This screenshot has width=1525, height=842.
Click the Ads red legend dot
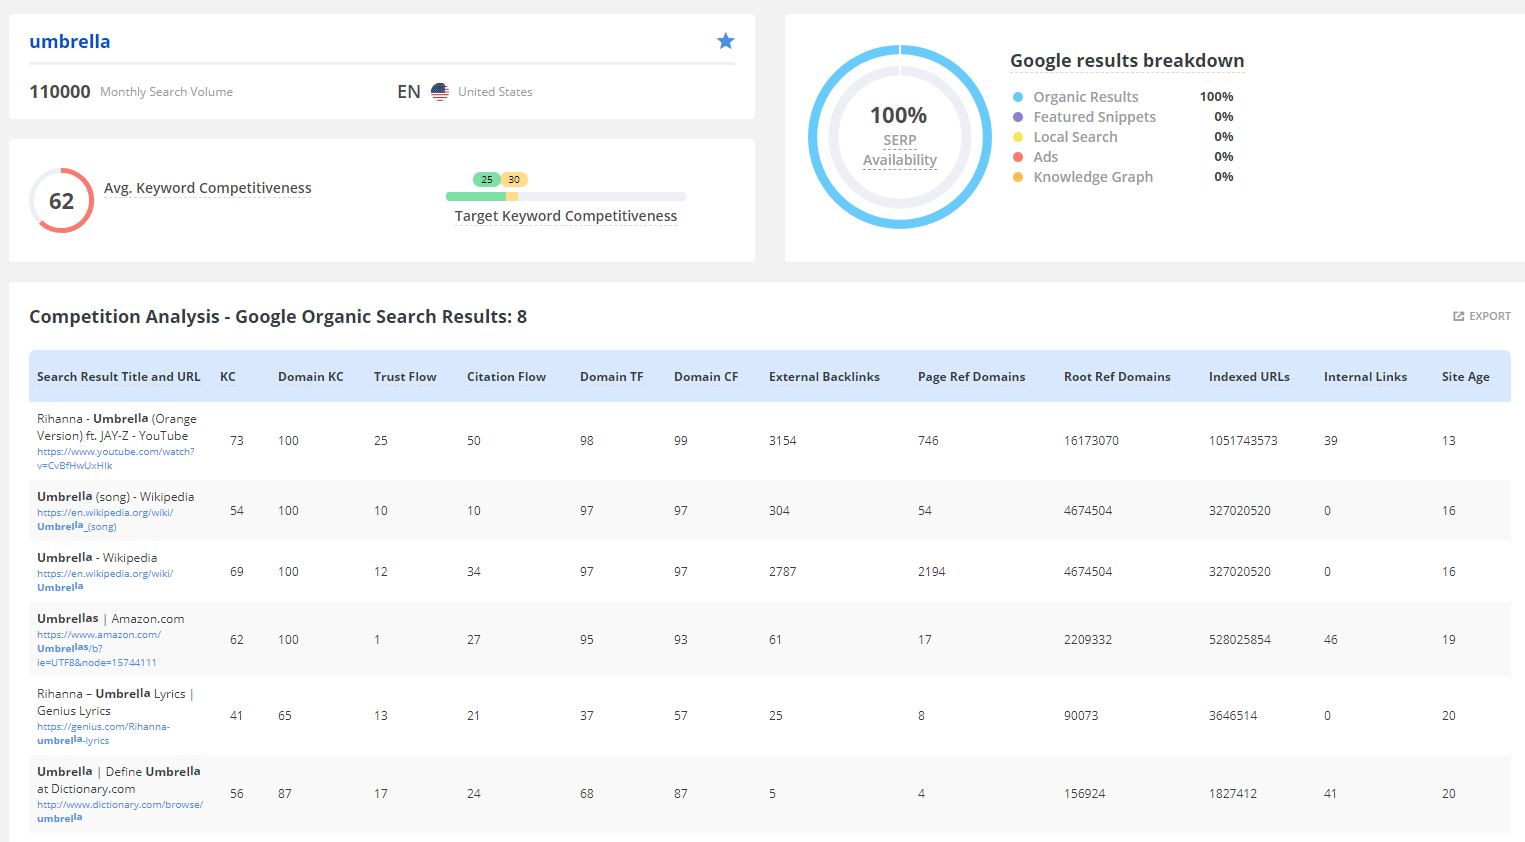(1018, 157)
